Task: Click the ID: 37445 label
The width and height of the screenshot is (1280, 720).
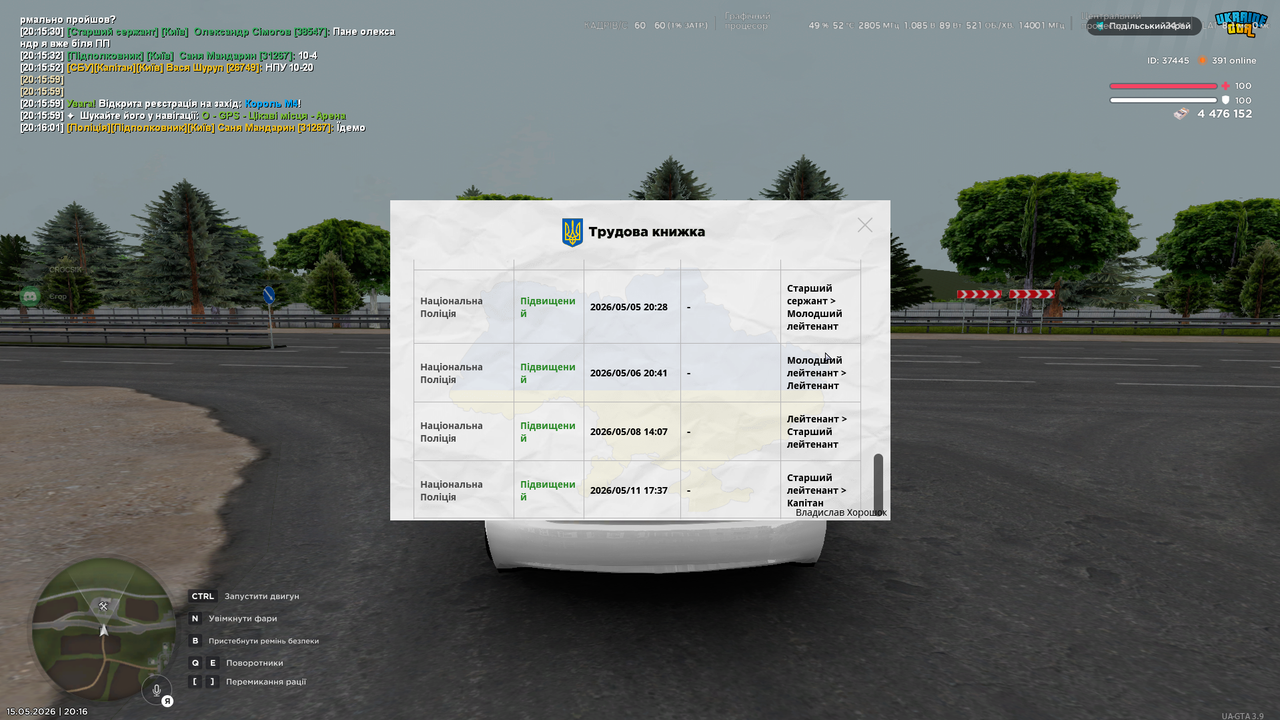Action: [x=1168, y=60]
